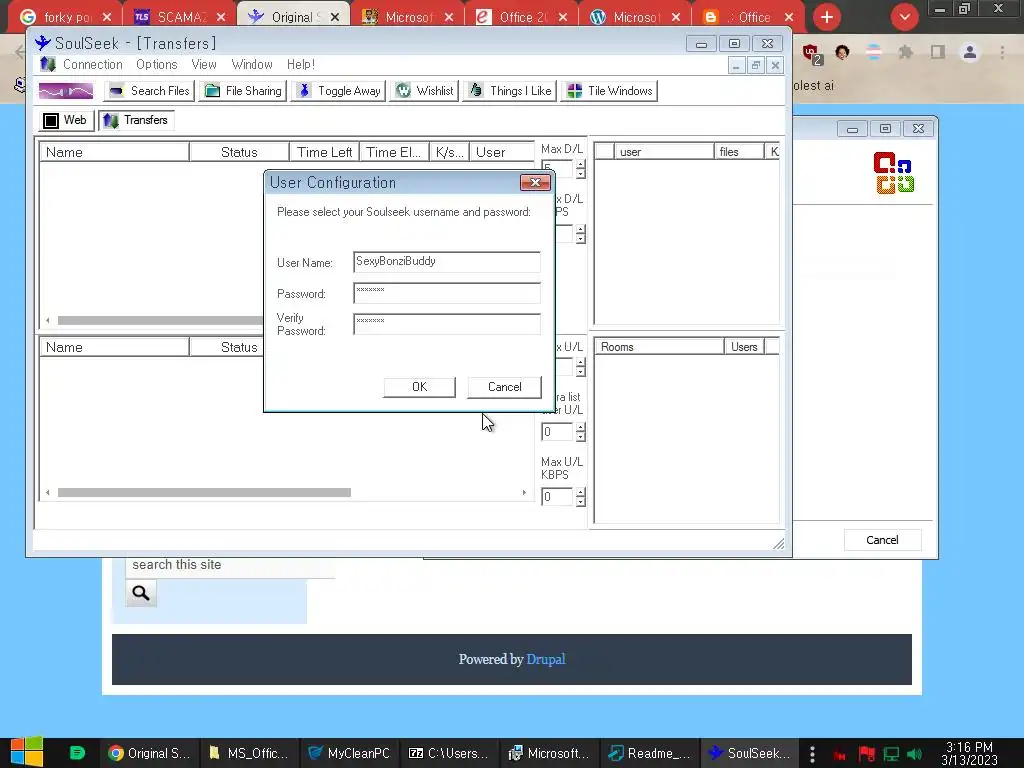The image size is (1024, 768).
Task: Click the files column header in user list
Action: coord(739,152)
